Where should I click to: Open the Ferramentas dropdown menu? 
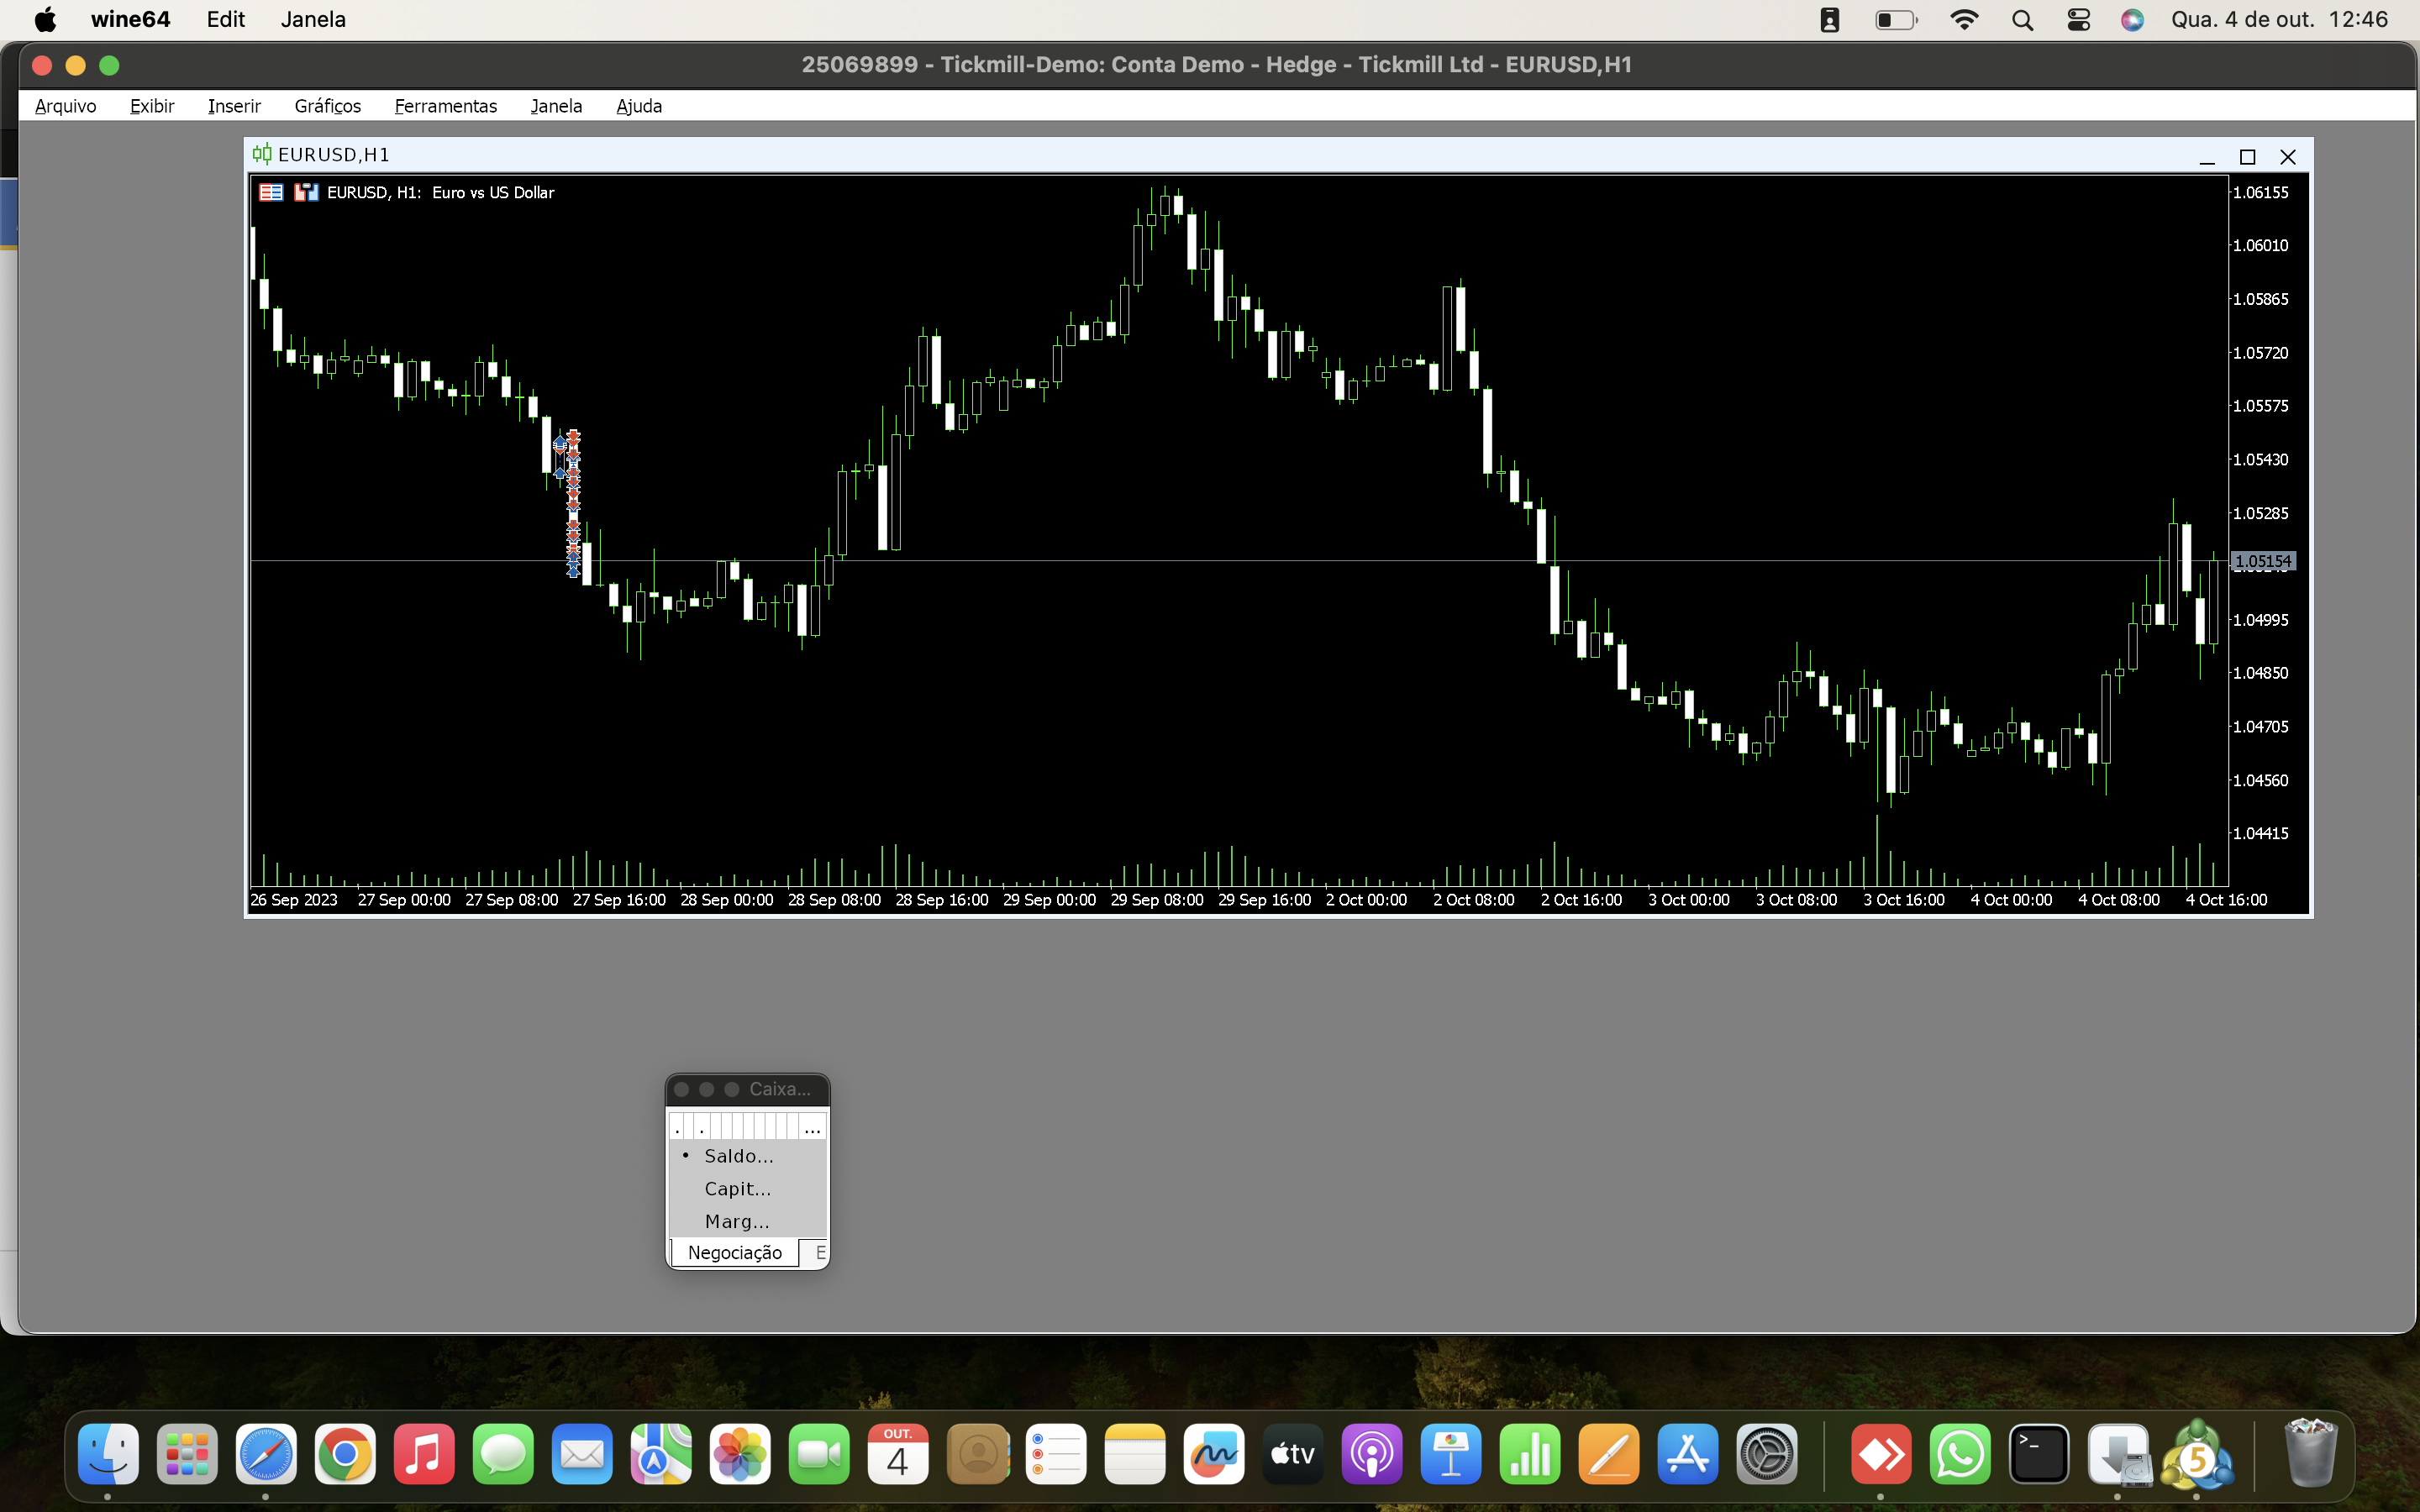point(445,106)
